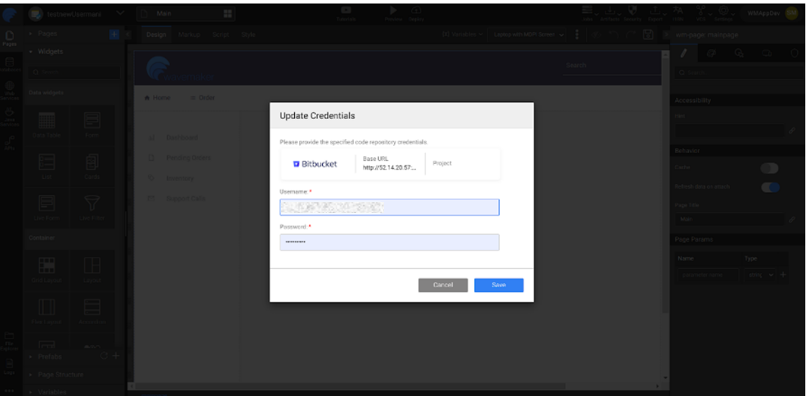Open Web Services in left rail
Screen dimensions: 807x397
tap(9, 90)
